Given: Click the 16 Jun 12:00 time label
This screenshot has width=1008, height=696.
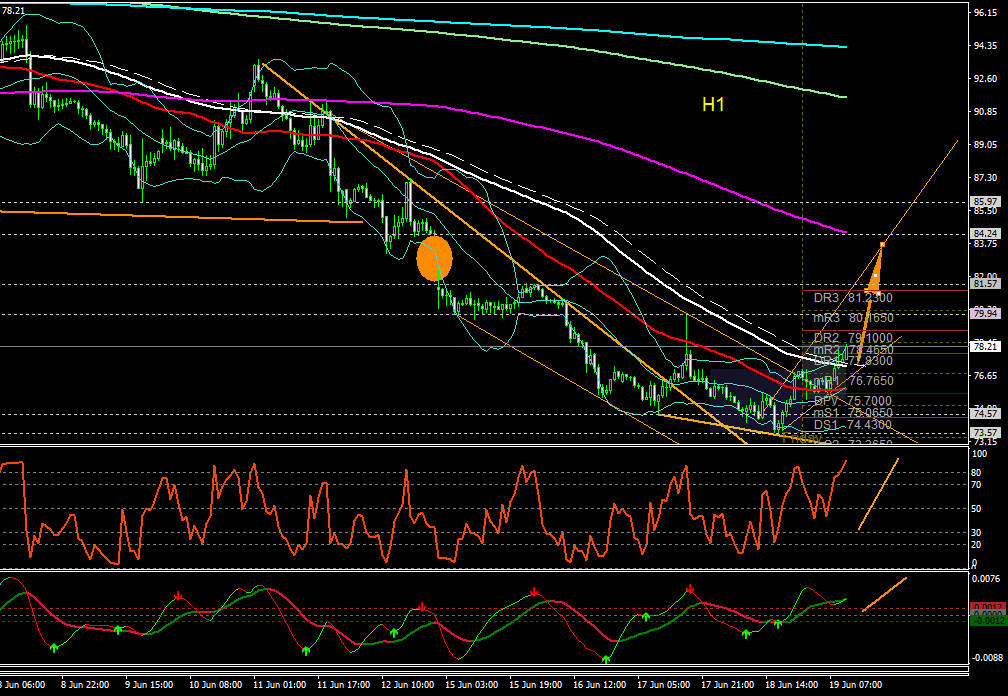Looking at the screenshot, I should pyautogui.click(x=599, y=684).
